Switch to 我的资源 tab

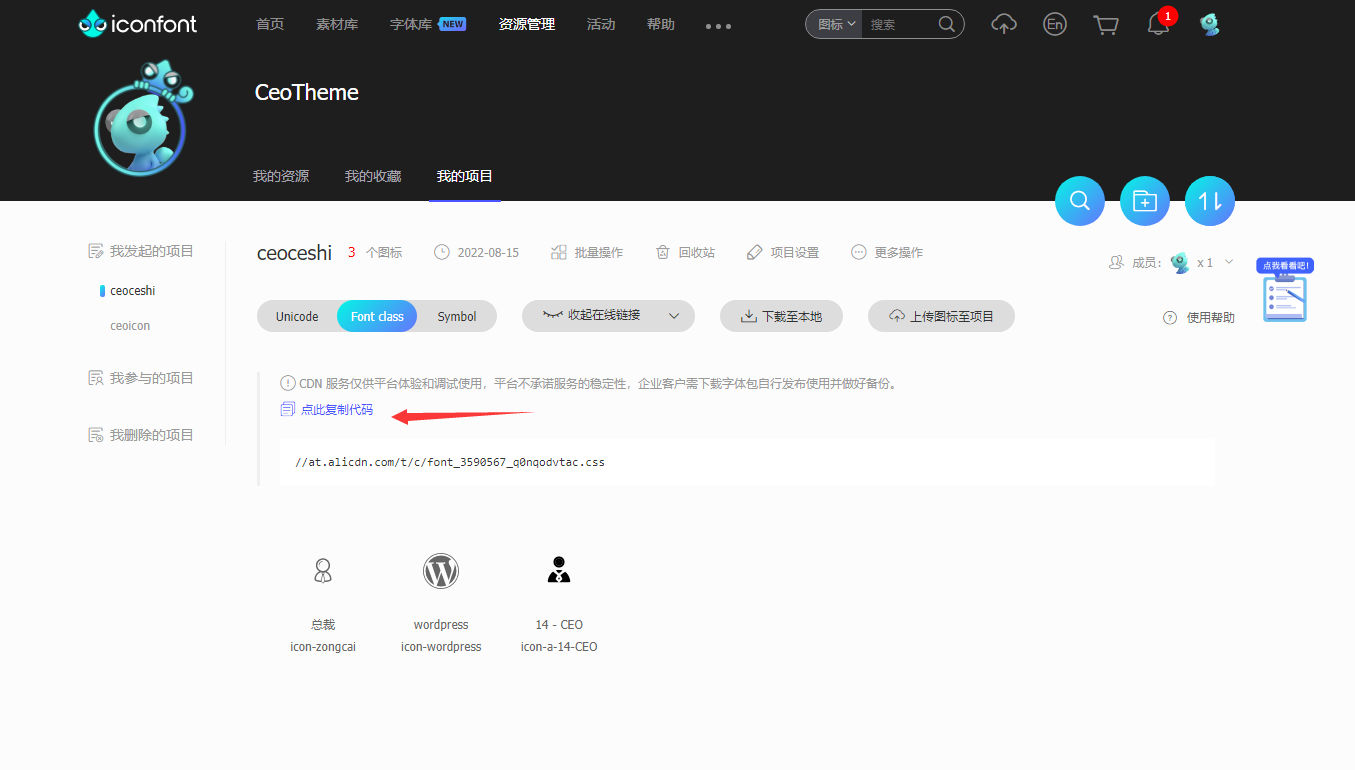tap(281, 176)
